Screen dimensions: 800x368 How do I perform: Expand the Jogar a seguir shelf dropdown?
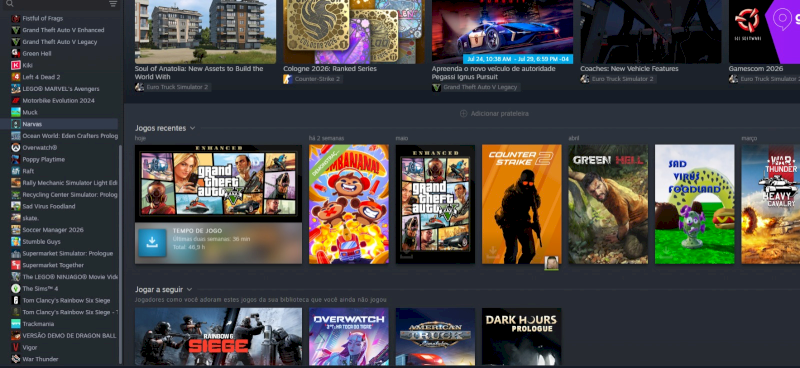189,289
